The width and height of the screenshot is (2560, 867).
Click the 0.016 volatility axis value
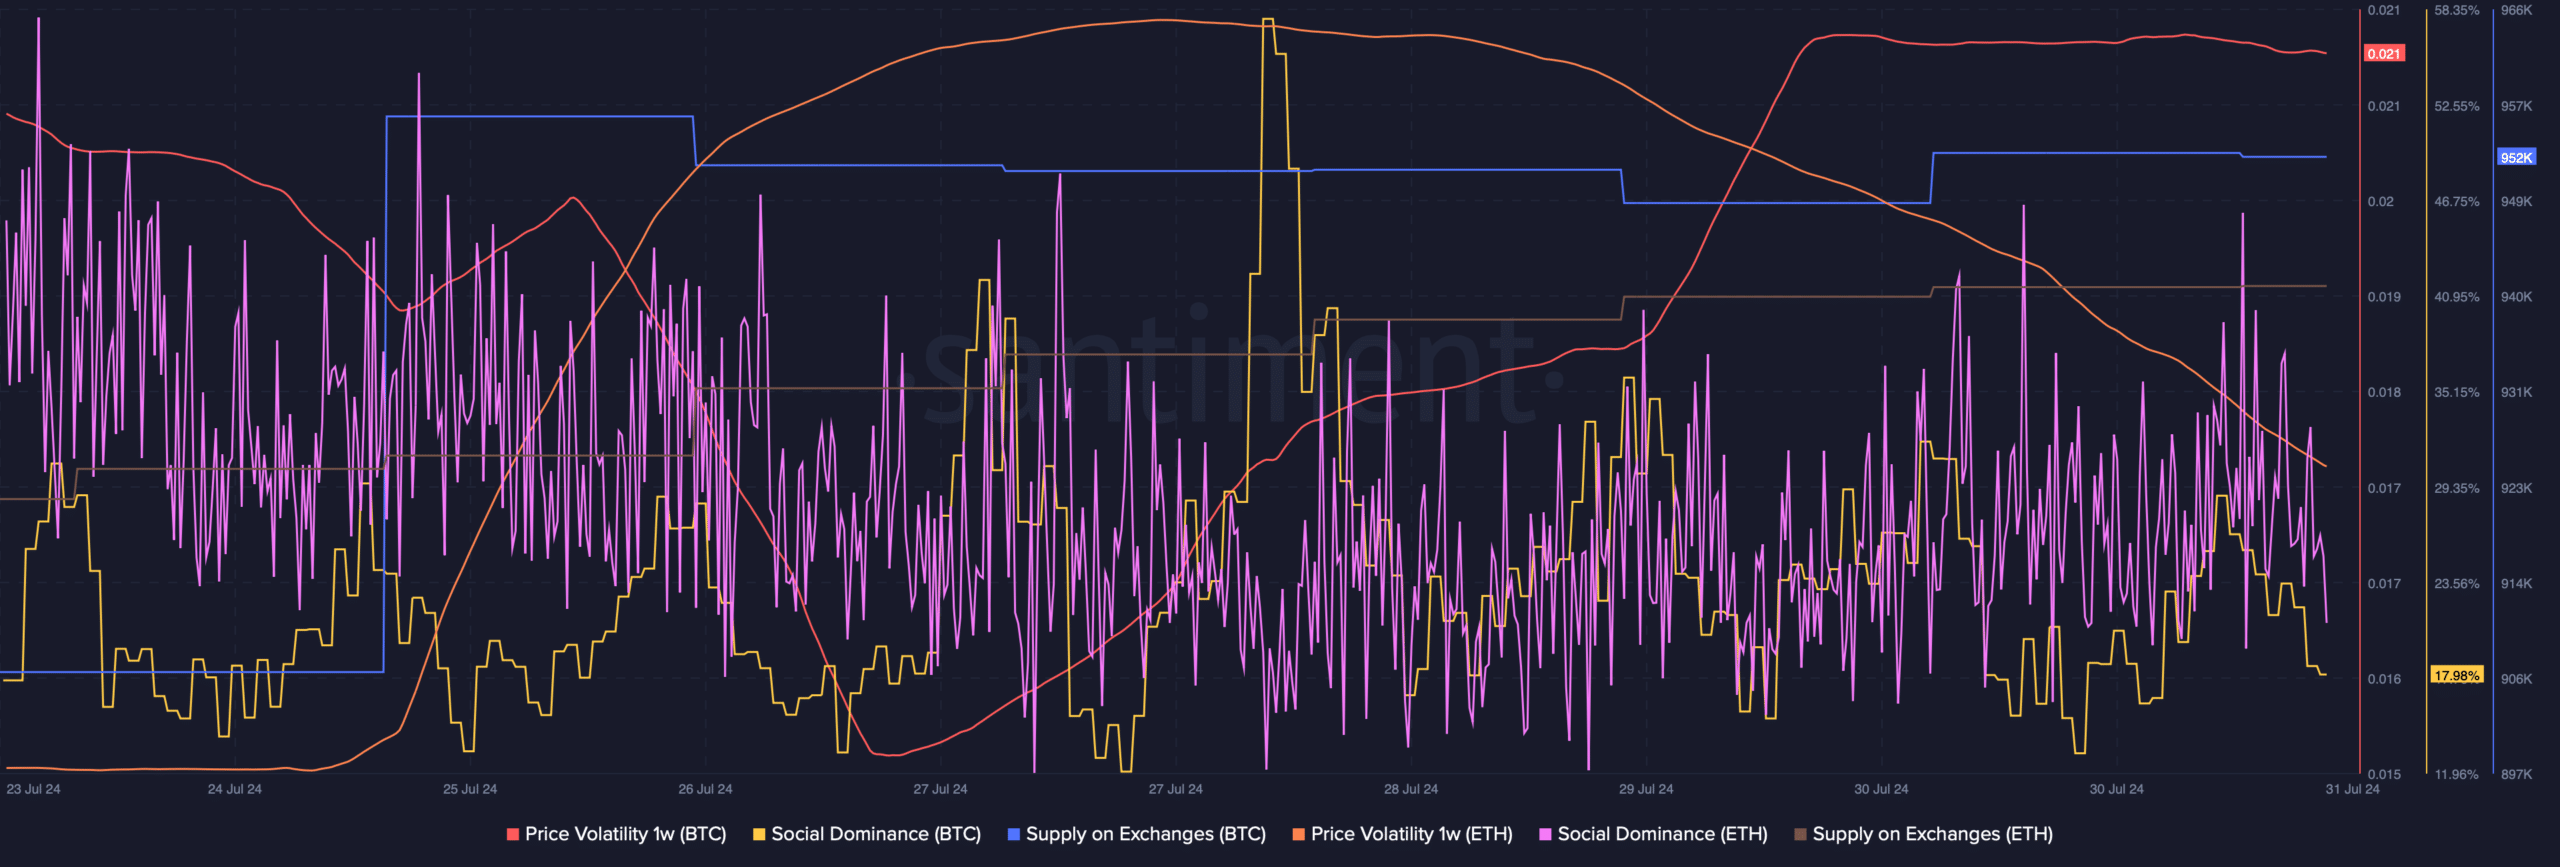pyautogui.click(x=2383, y=679)
